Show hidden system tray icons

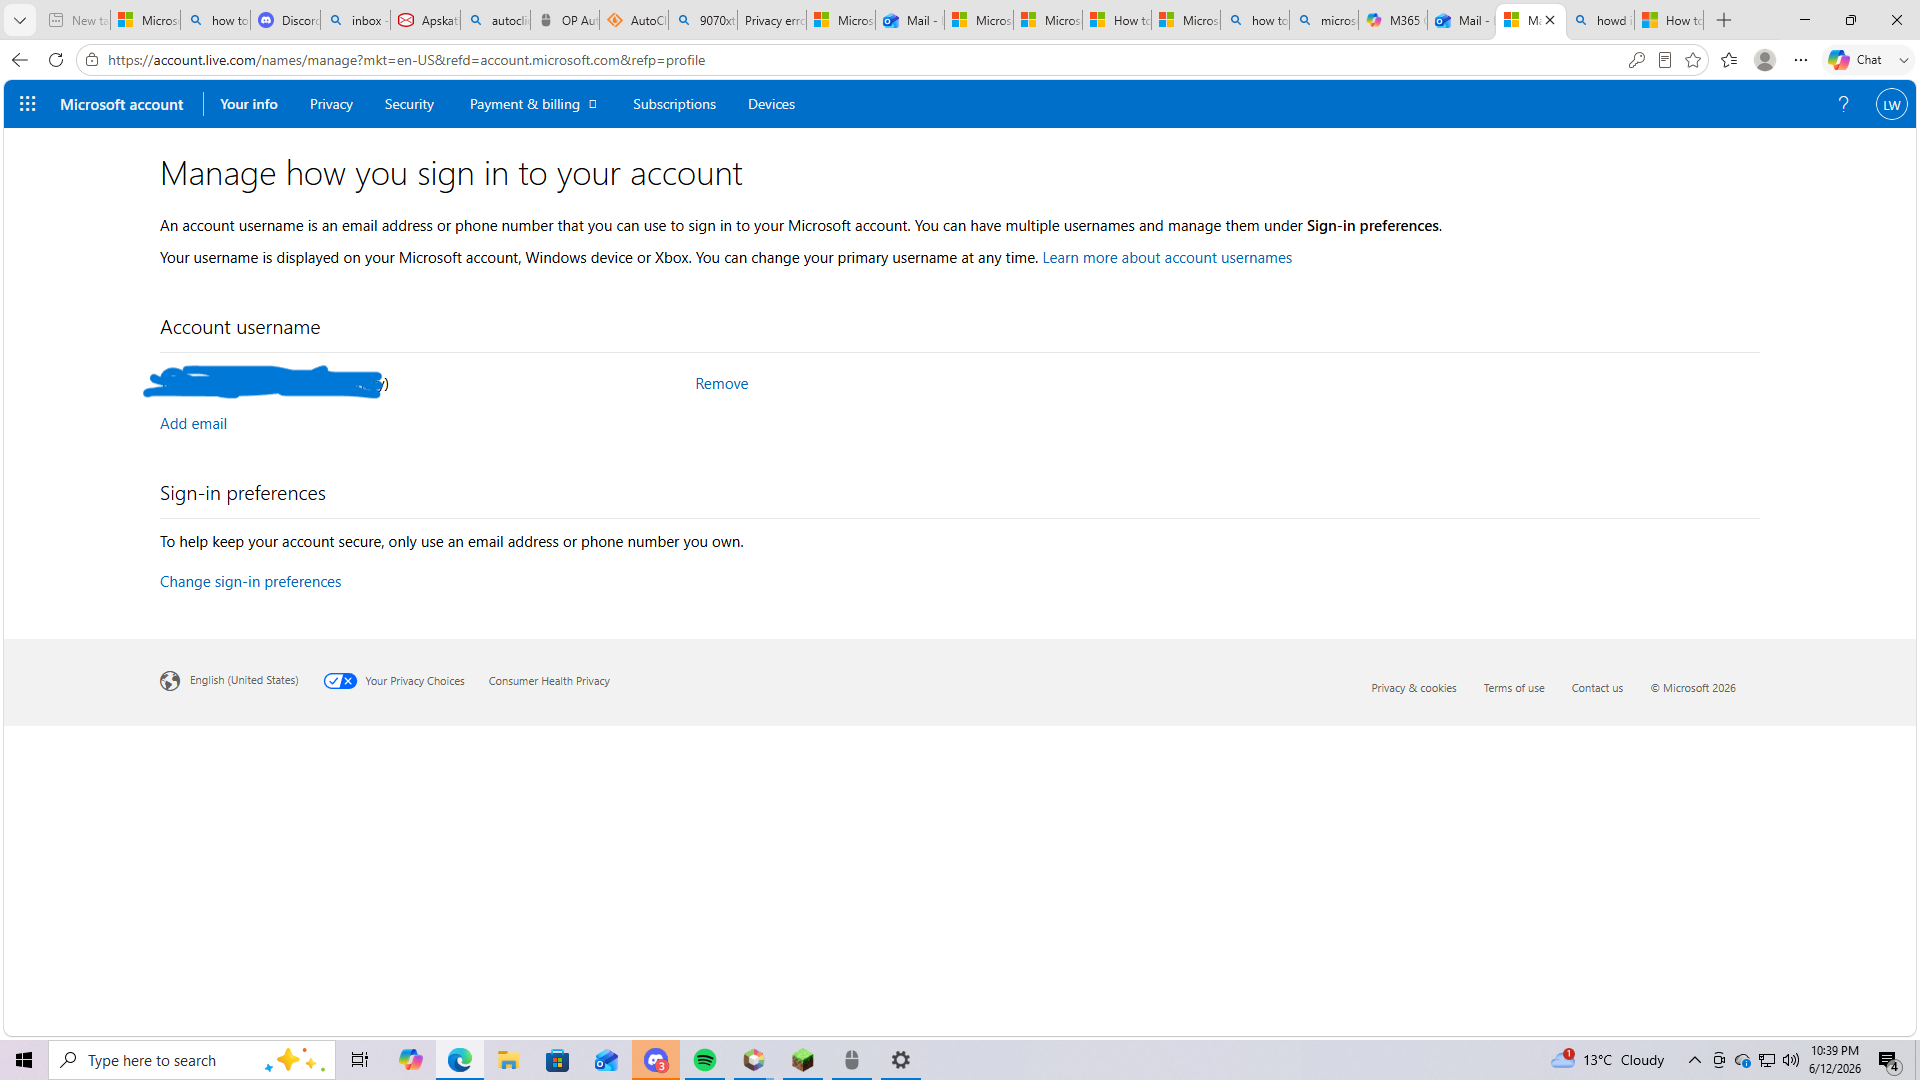tap(1695, 1060)
